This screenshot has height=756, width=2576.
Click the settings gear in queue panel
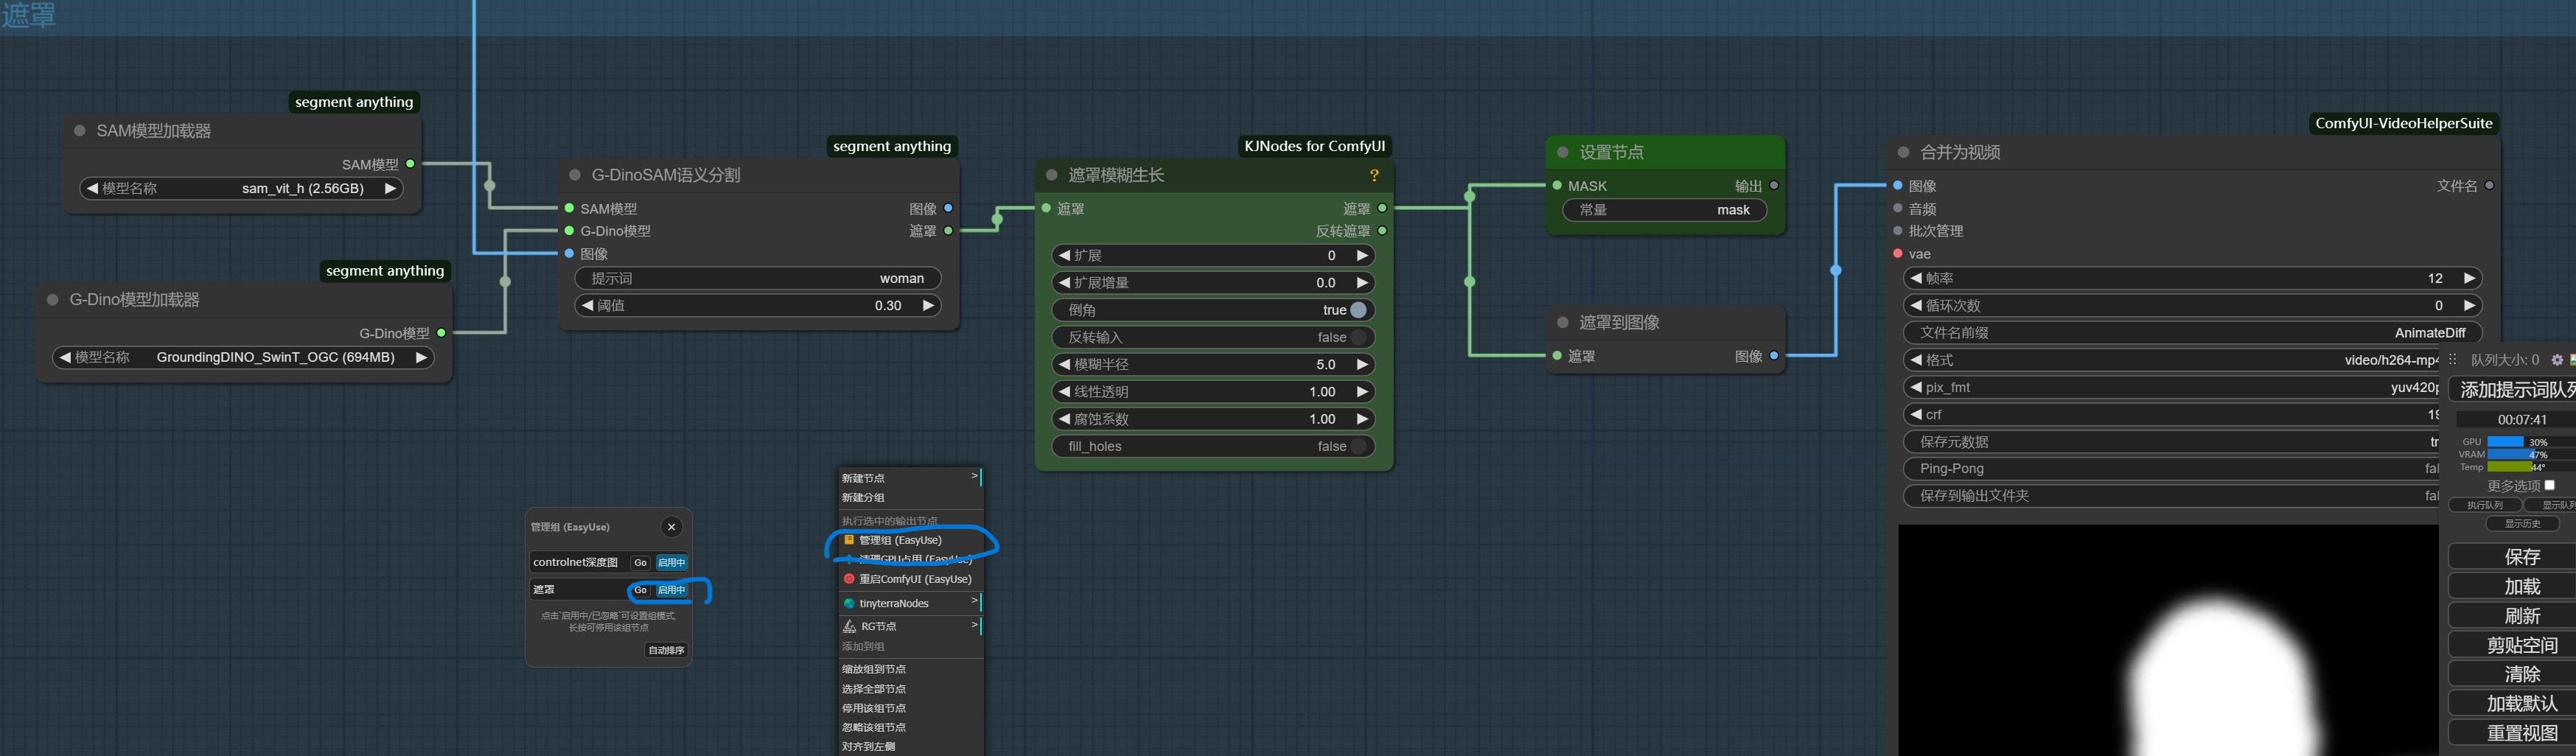2557,360
